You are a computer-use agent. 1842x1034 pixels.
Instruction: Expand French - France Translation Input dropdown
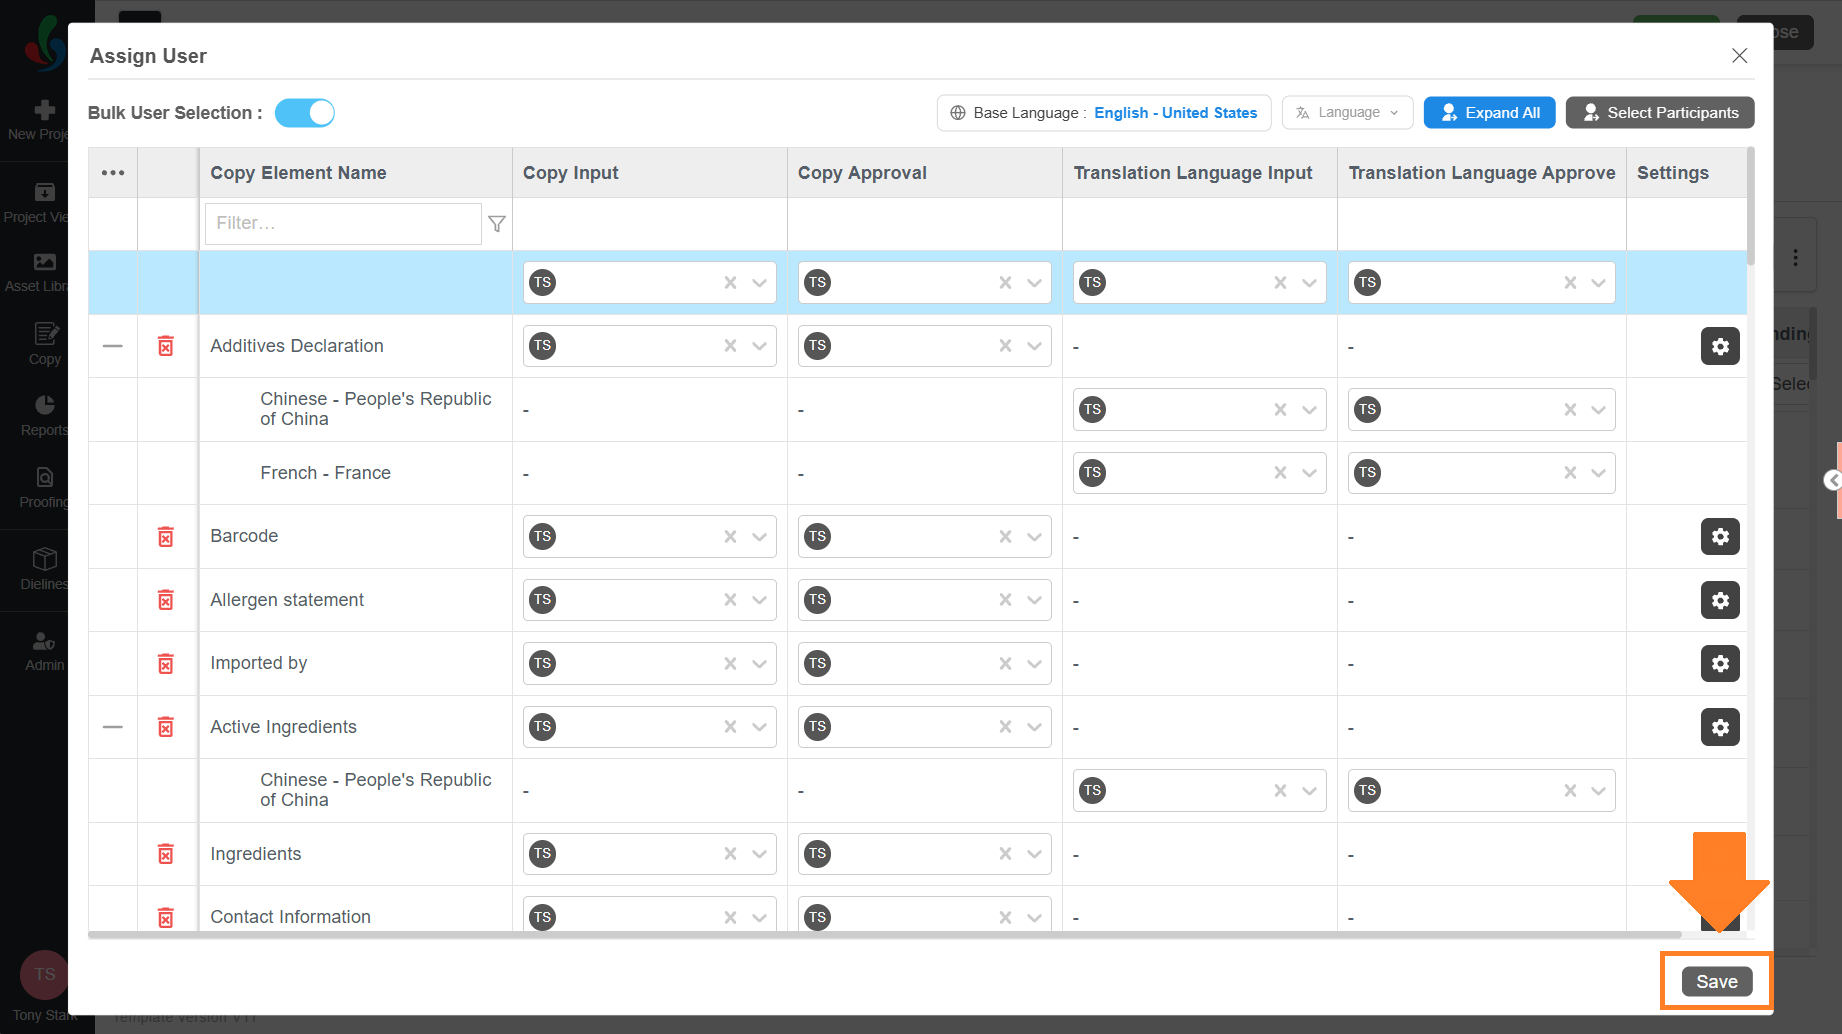click(1309, 473)
